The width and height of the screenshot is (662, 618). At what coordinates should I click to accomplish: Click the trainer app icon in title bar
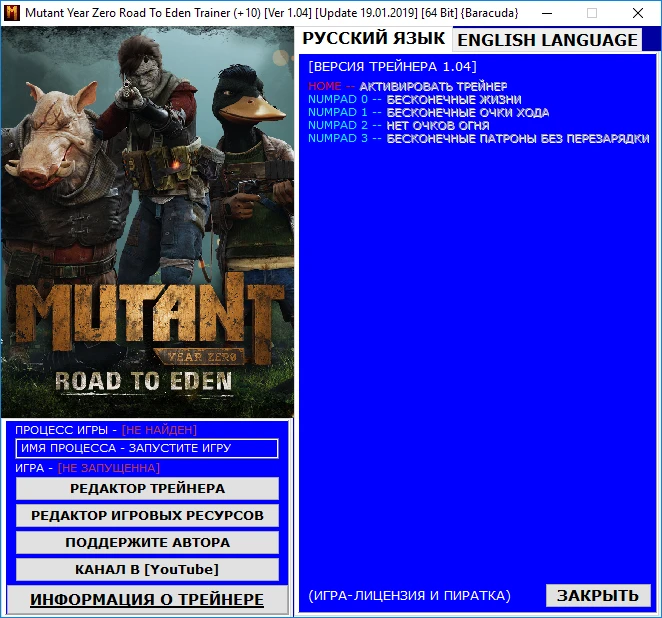click(x=12, y=13)
